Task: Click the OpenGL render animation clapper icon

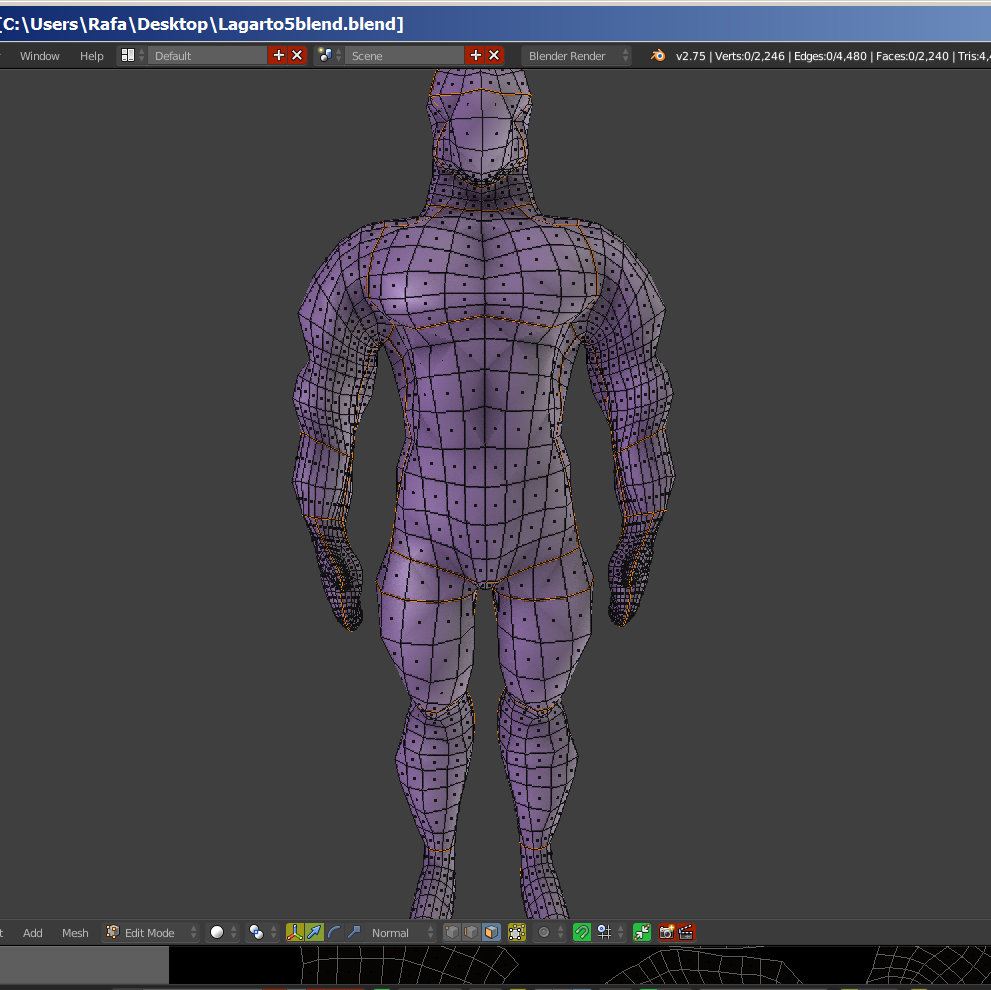Action: 686,932
